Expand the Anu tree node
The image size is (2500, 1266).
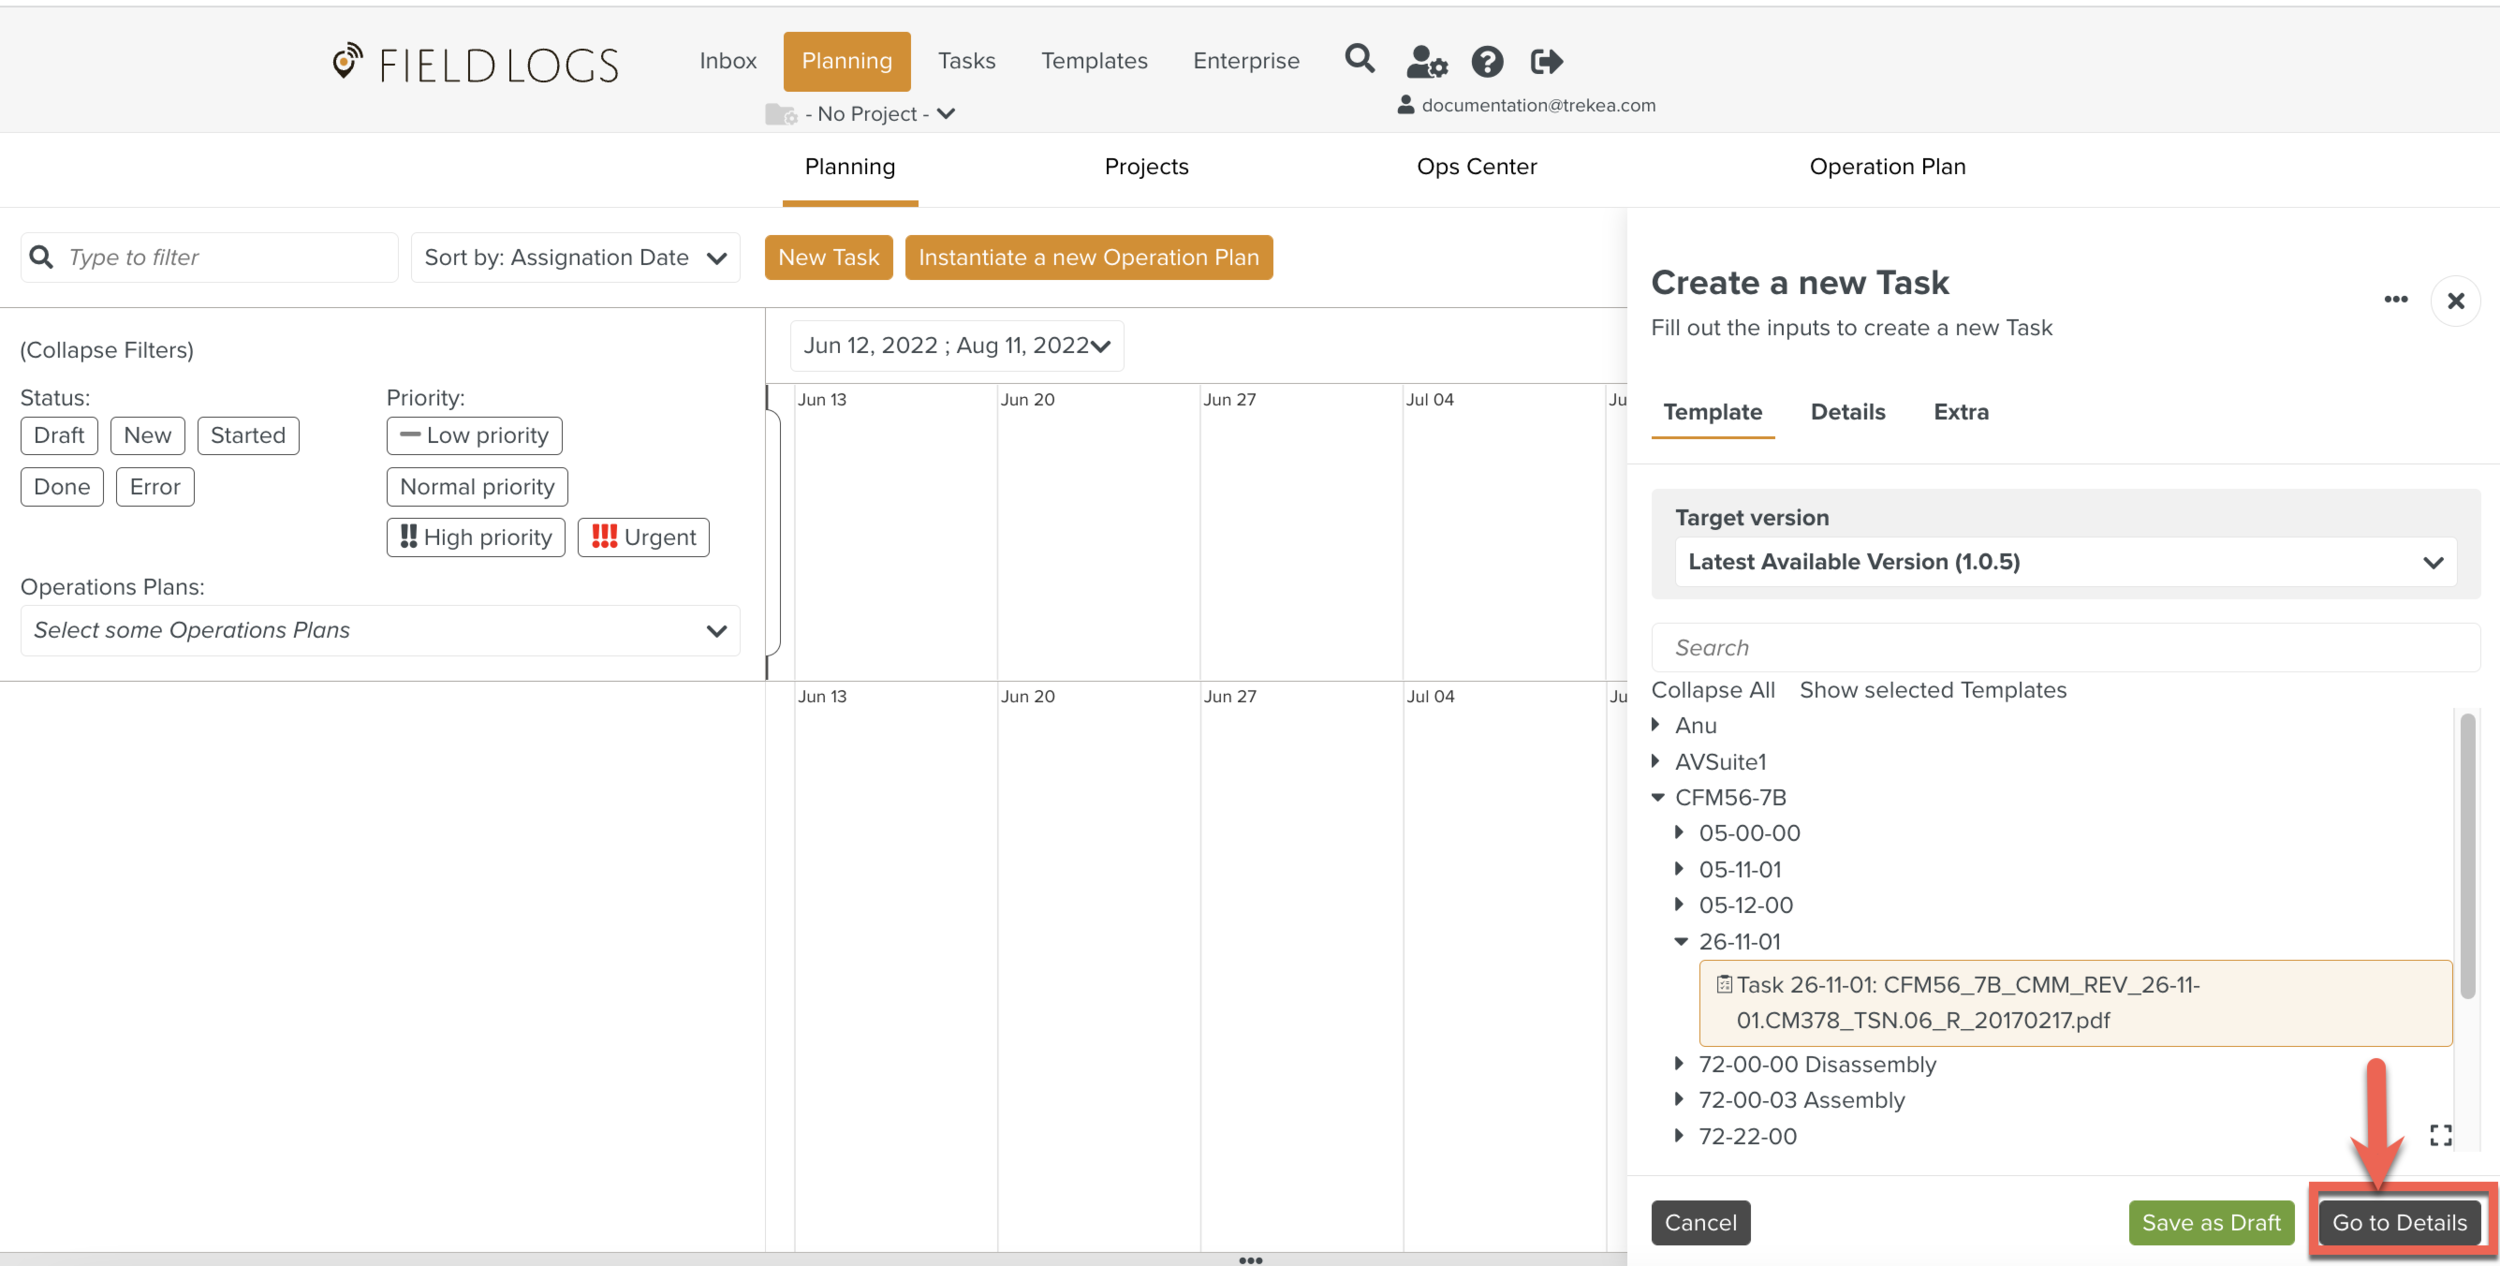(x=1656, y=724)
